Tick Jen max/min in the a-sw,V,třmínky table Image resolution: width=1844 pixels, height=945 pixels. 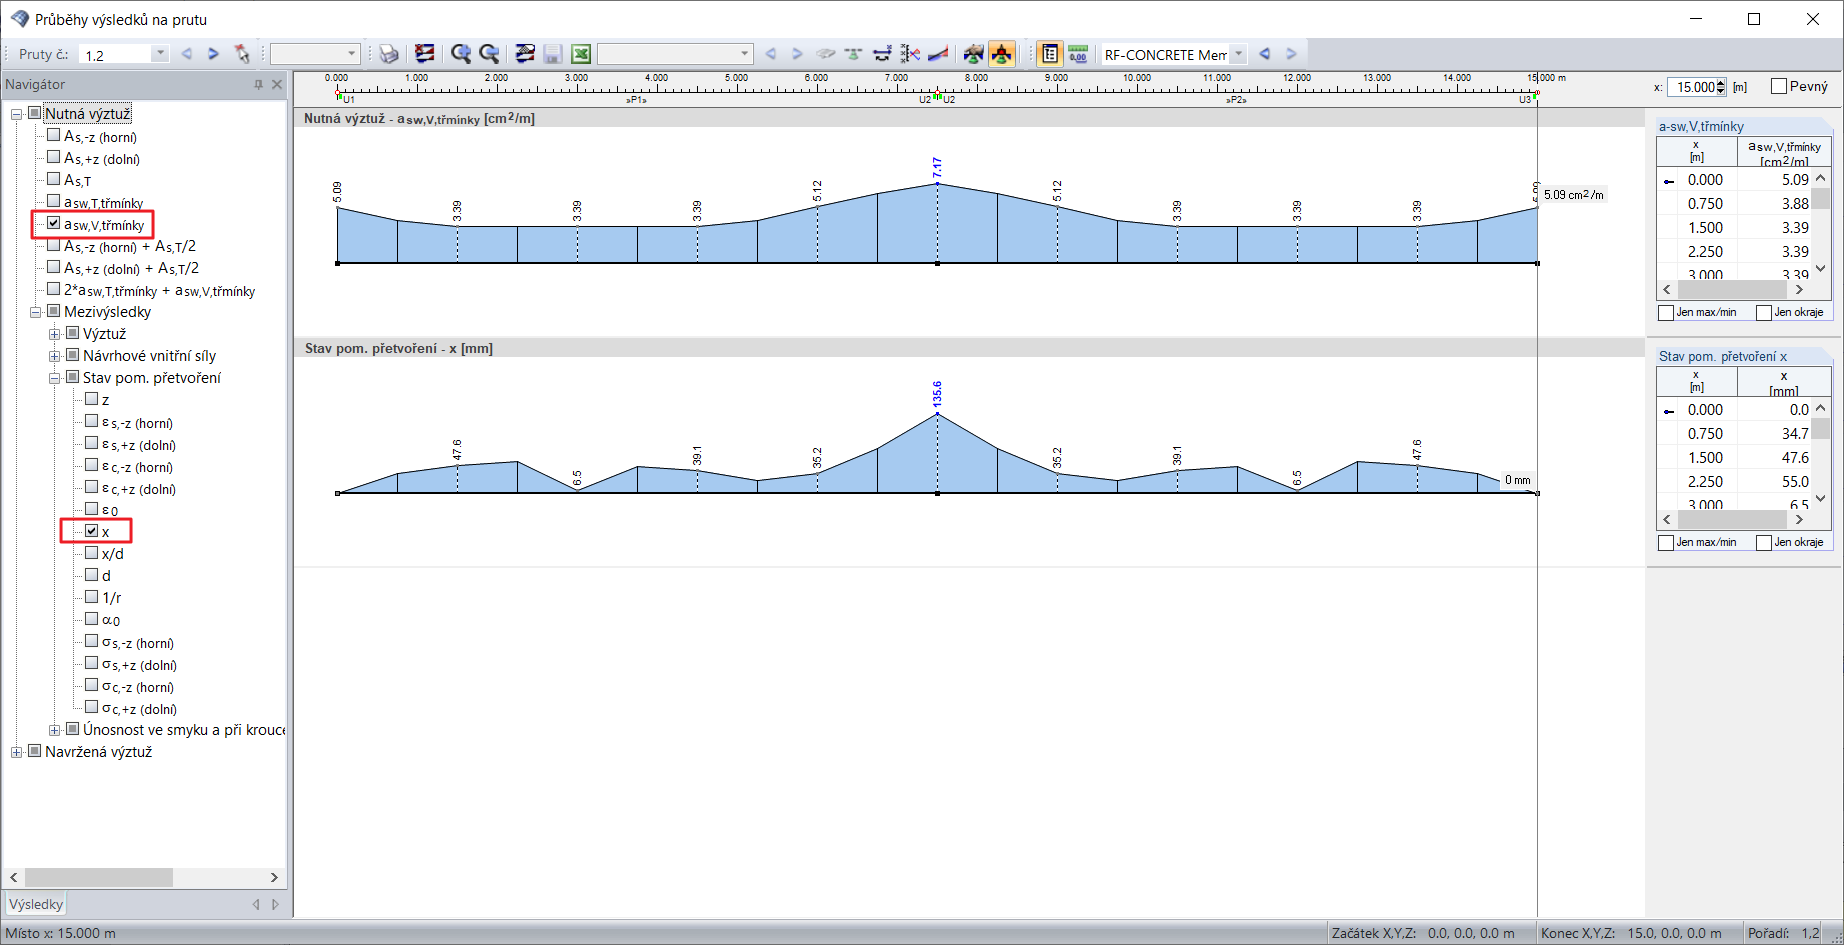pyautogui.click(x=1666, y=313)
